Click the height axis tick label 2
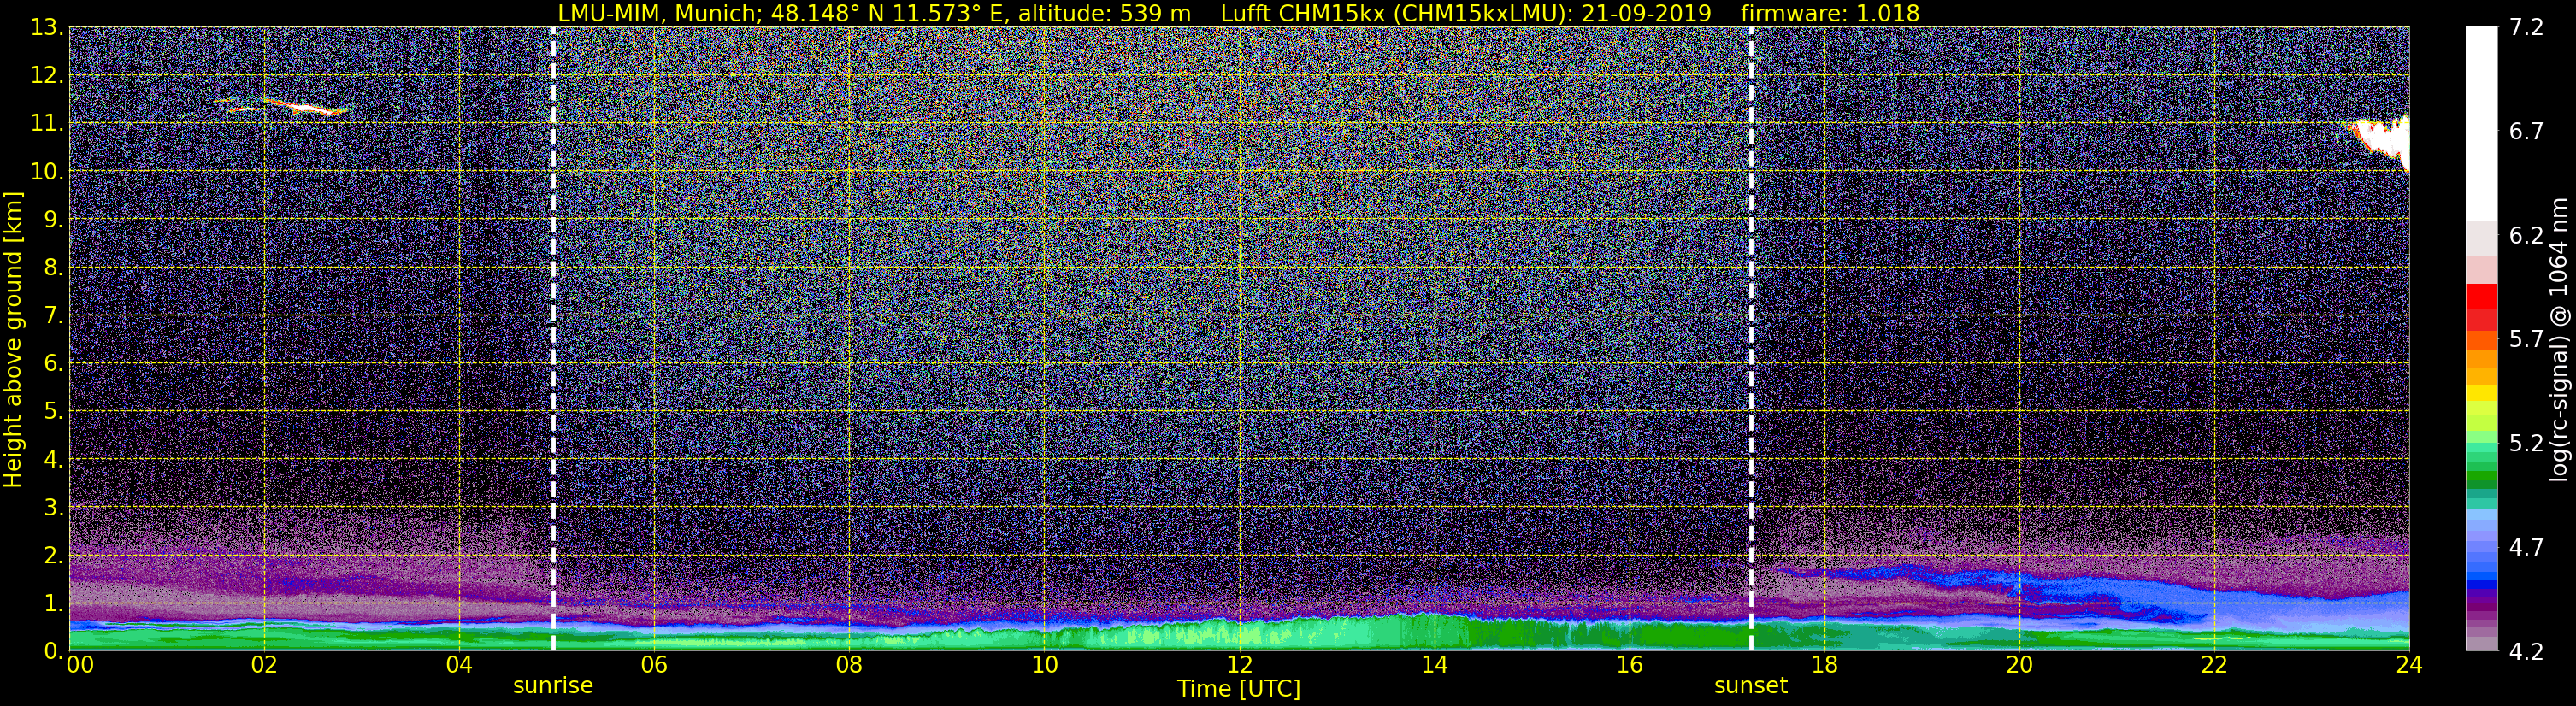This screenshot has height=706, width=2576. pos(54,555)
